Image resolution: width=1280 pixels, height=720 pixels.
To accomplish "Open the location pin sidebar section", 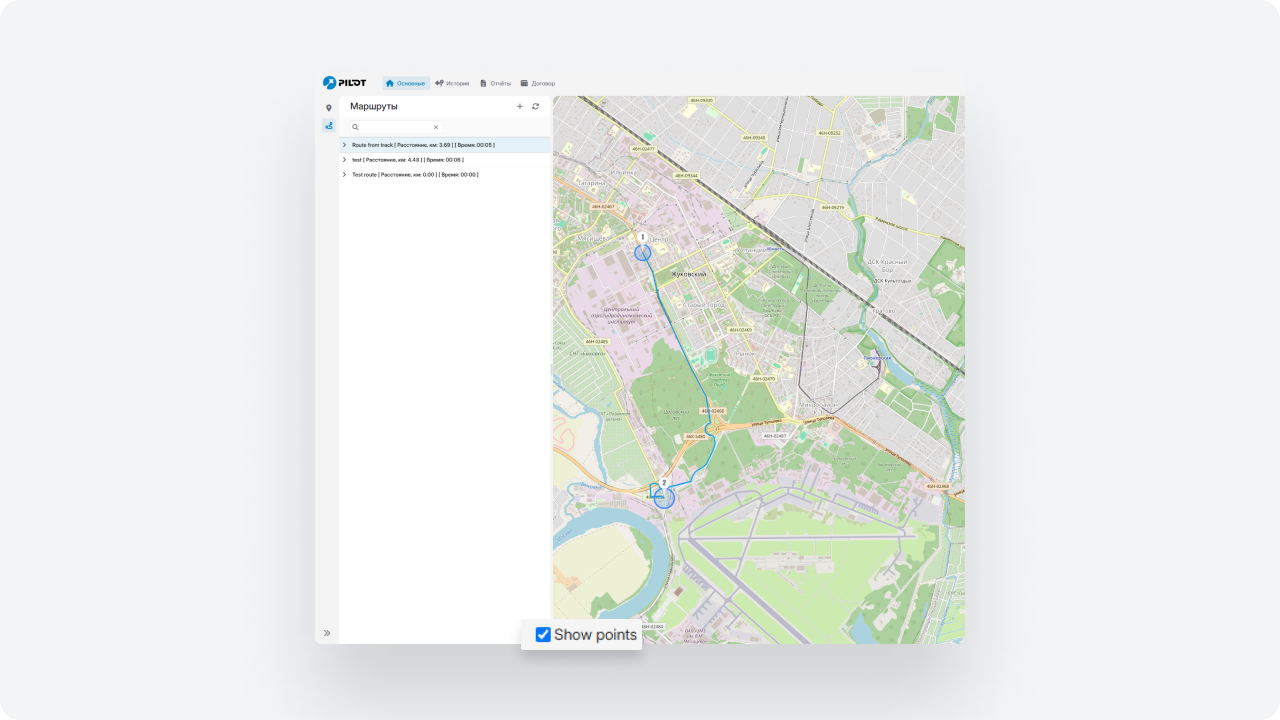I will pos(328,108).
